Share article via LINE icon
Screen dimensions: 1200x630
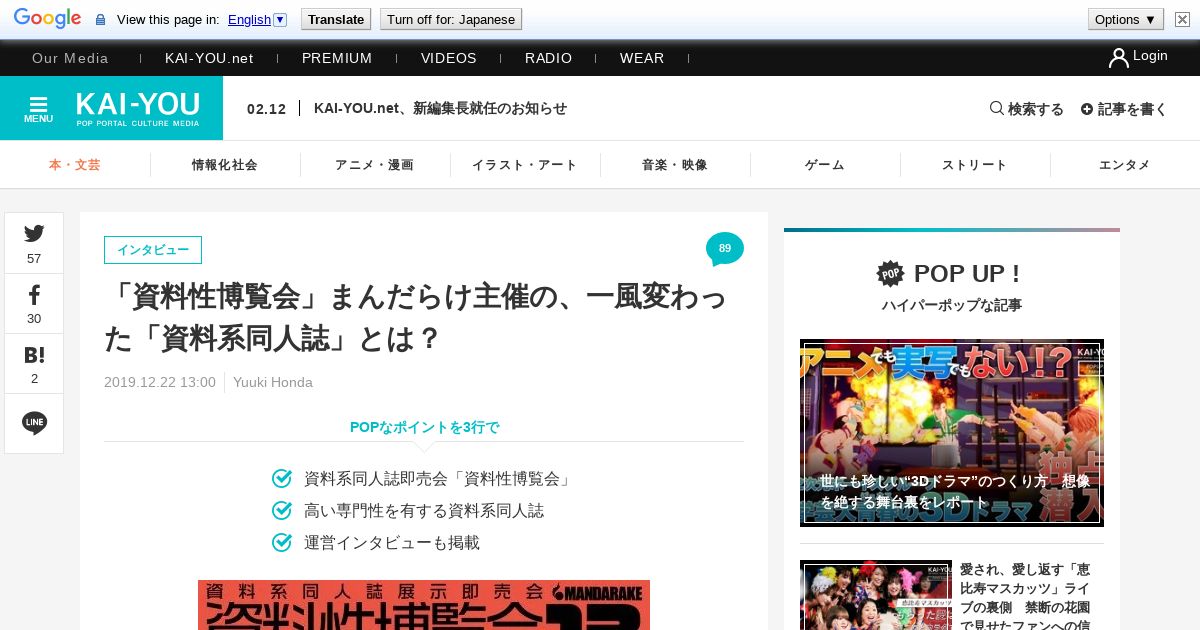[x=34, y=423]
